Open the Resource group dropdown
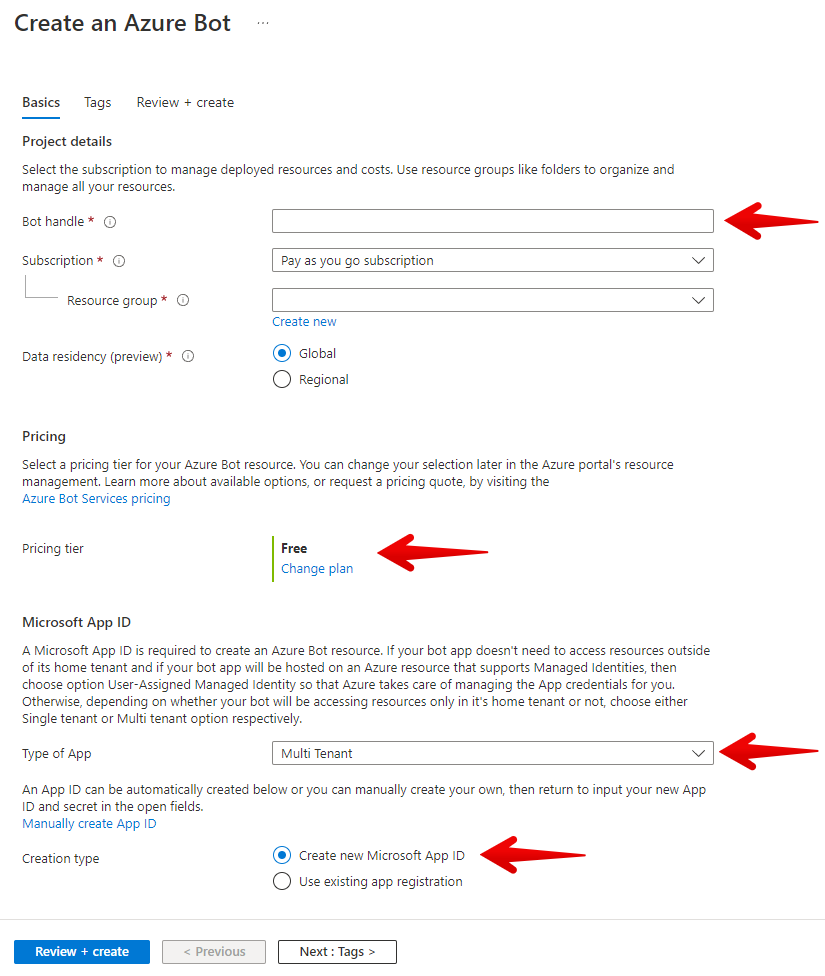 (493, 300)
